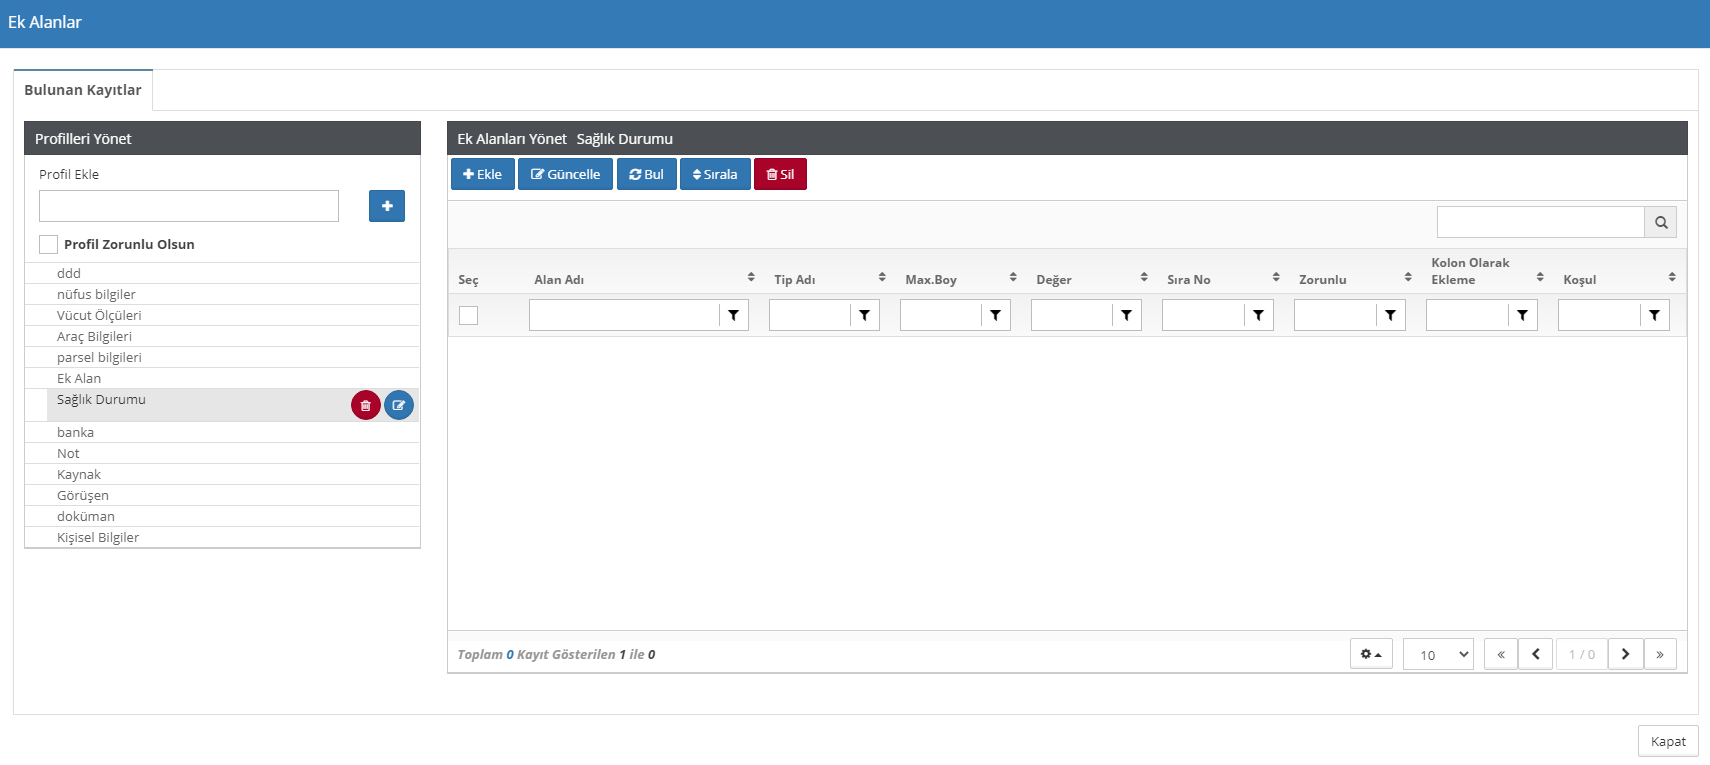Enable the Profil Zorunlu Olsun checkbox
The image size is (1710, 765).
tap(48, 244)
